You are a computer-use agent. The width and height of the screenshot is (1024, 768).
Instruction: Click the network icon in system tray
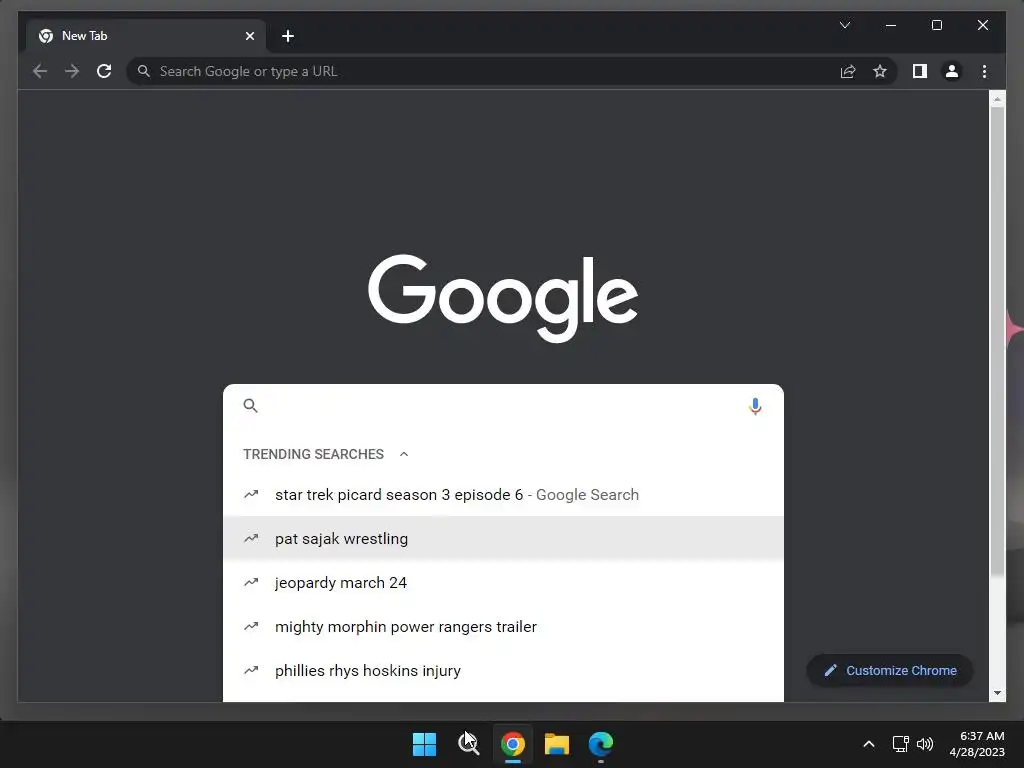(901, 744)
